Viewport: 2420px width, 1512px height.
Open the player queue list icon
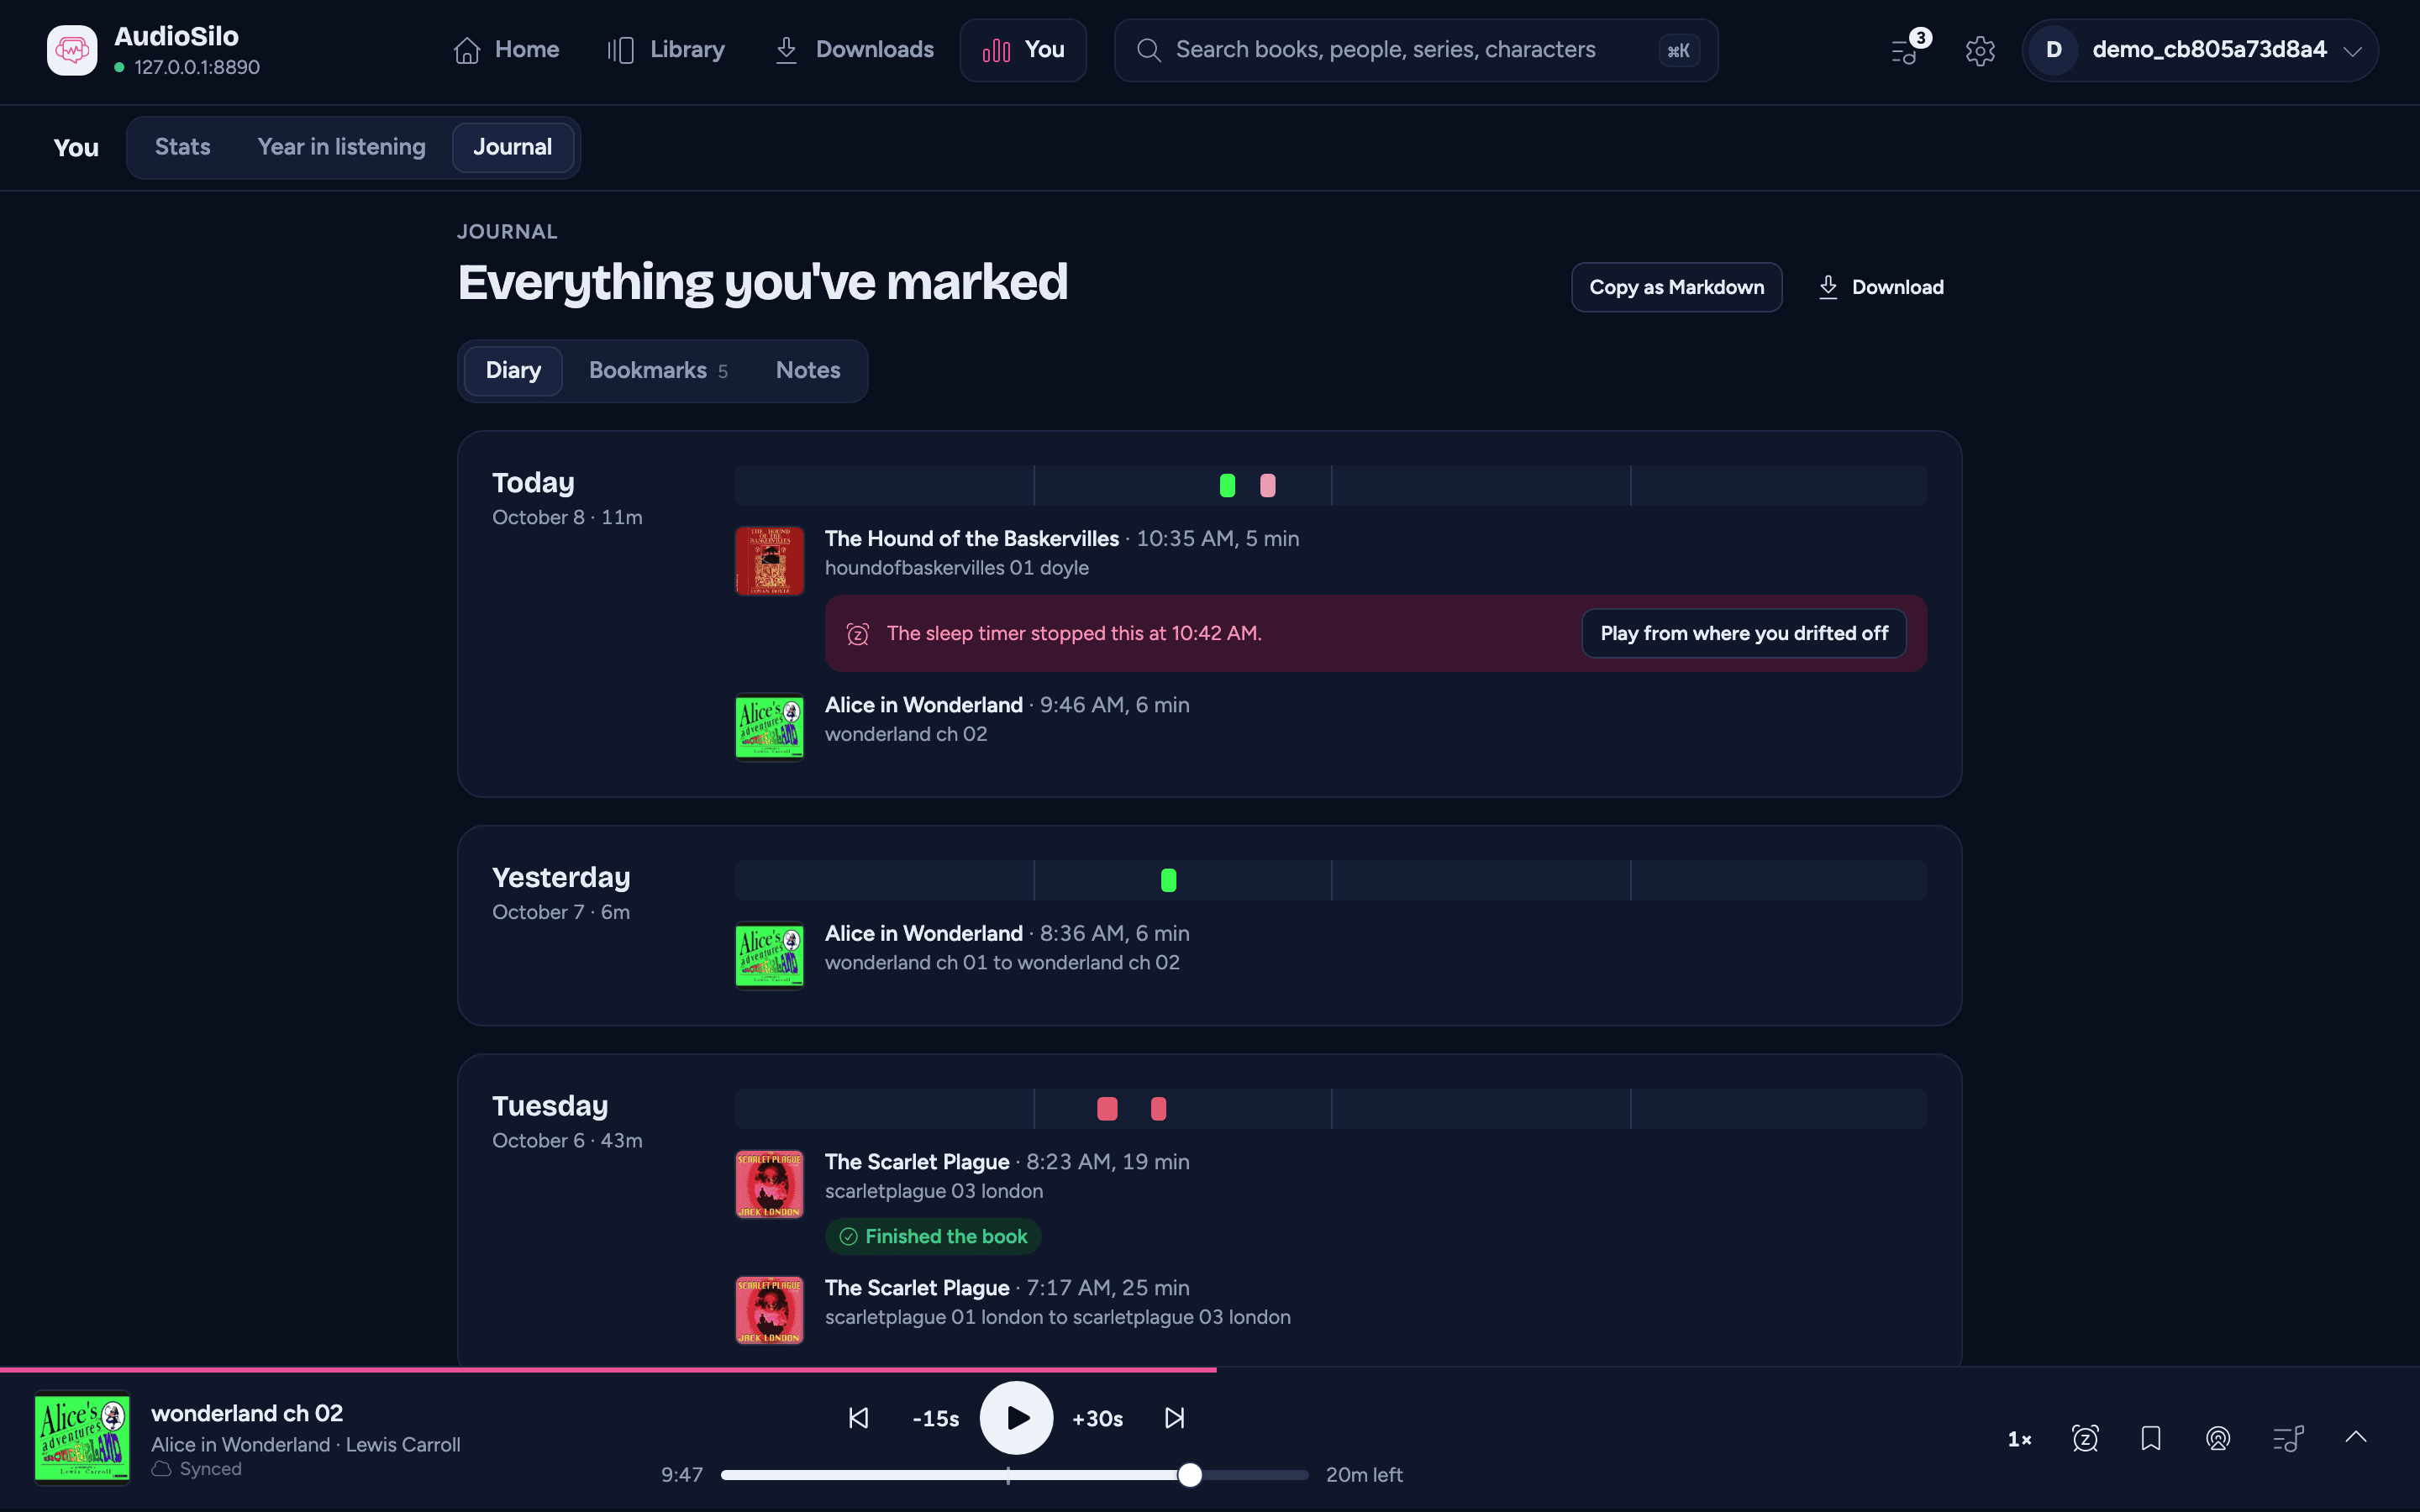[2288, 1438]
